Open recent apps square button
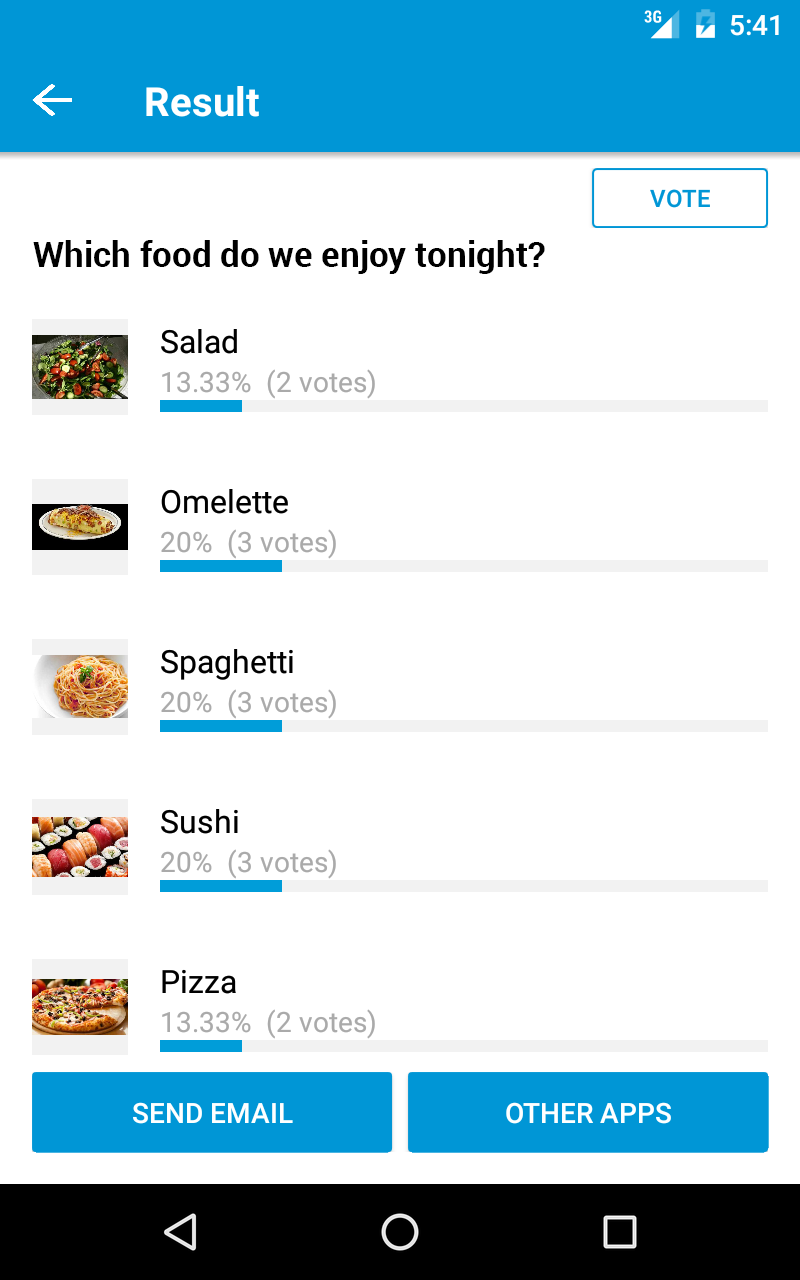This screenshot has width=800, height=1280. point(620,1231)
